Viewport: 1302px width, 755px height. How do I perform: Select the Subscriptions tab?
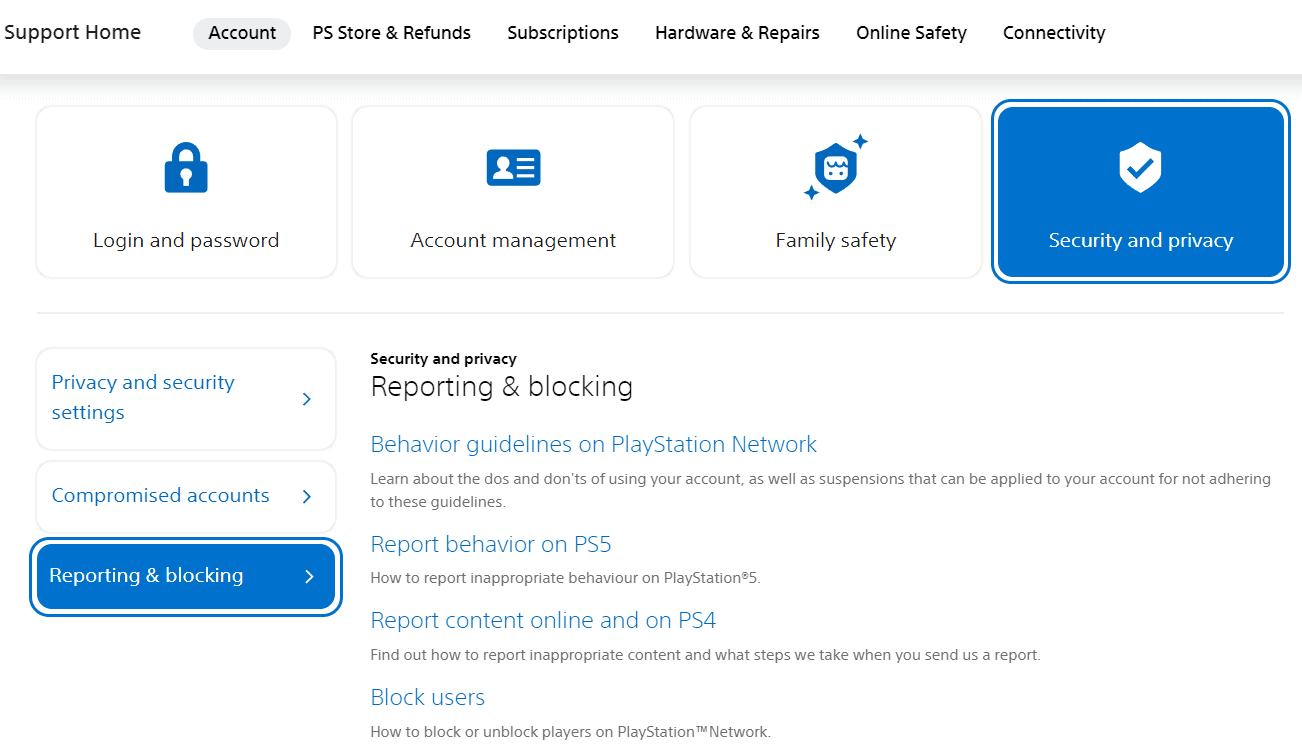tap(562, 32)
